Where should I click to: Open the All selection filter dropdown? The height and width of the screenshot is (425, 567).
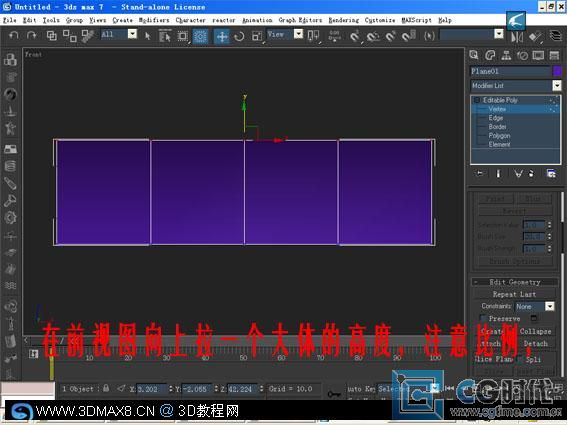coord(119,34)
